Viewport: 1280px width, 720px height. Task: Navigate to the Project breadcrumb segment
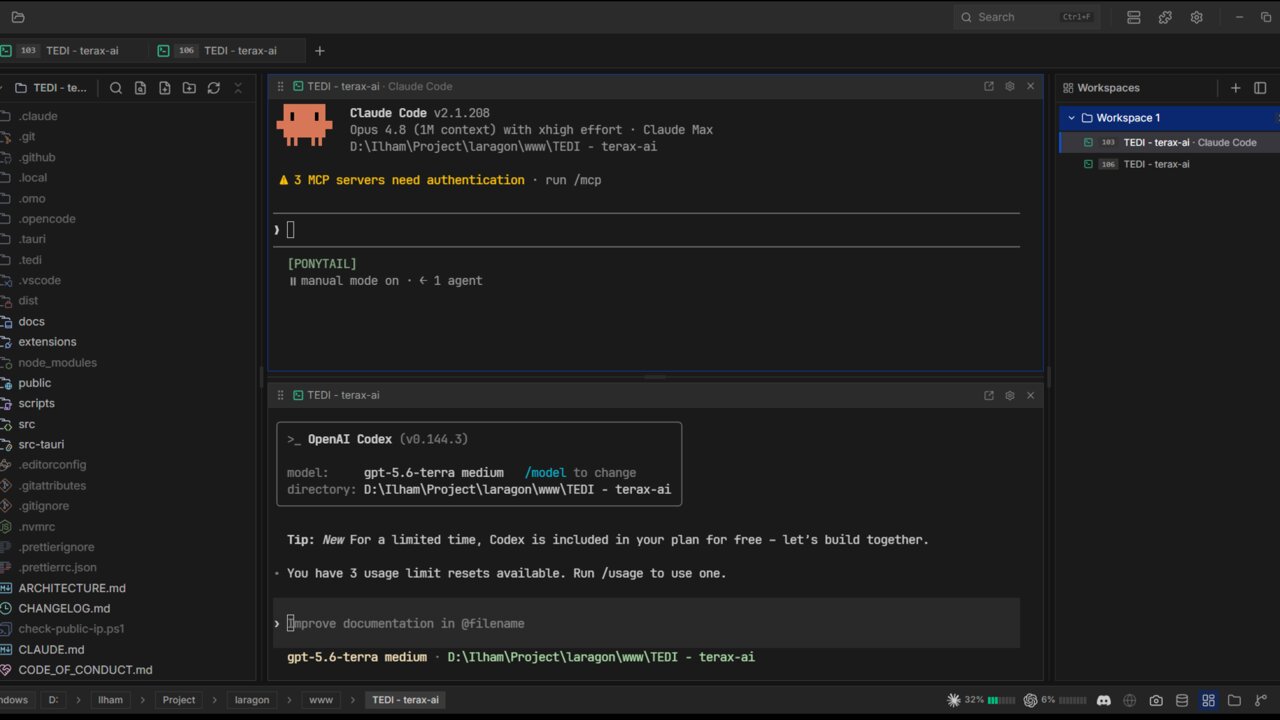179,700
